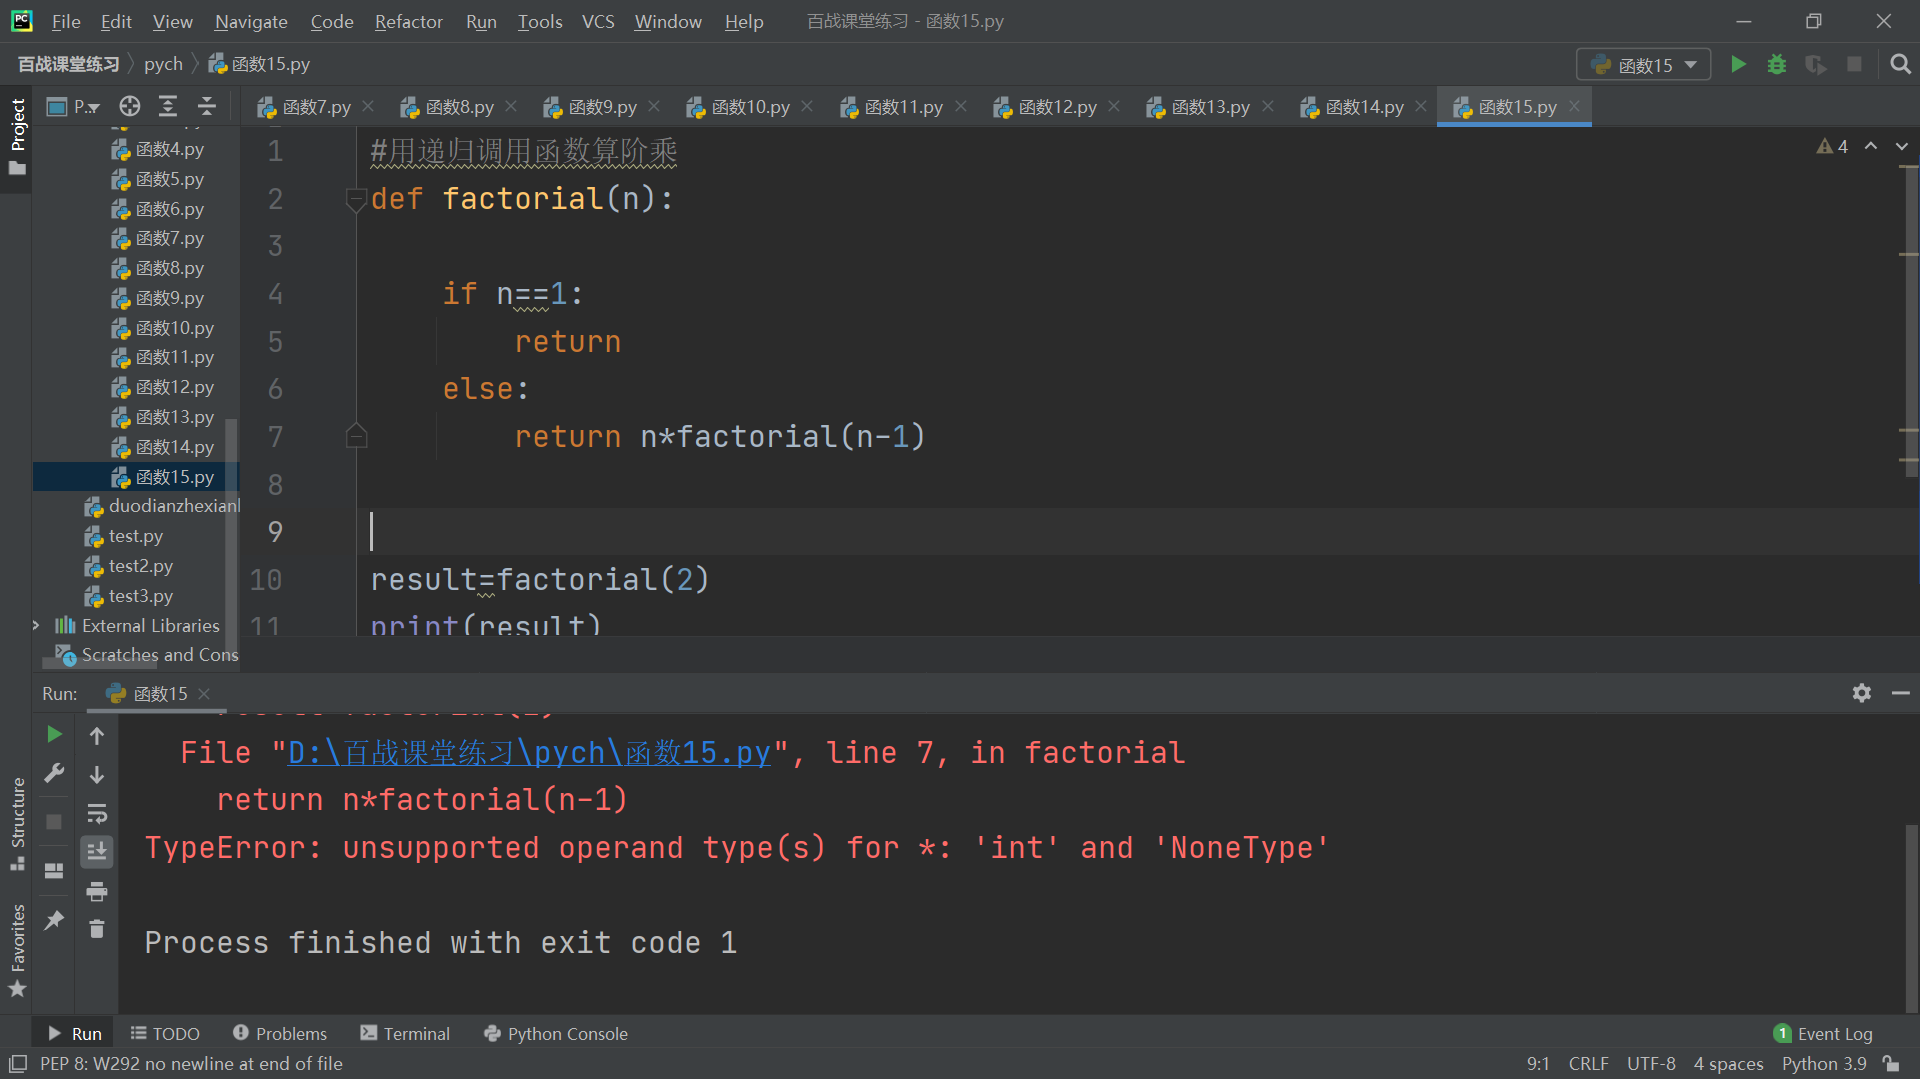
Task: Toggle the Structure side tool window
Action: point(17,823)
